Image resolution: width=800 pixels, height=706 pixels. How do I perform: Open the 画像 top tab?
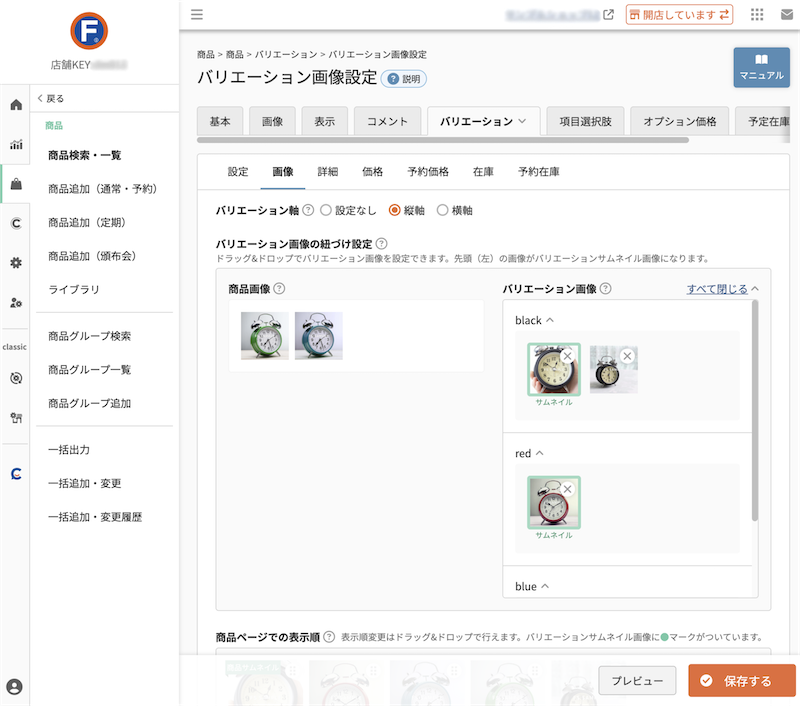coord(272,121)
